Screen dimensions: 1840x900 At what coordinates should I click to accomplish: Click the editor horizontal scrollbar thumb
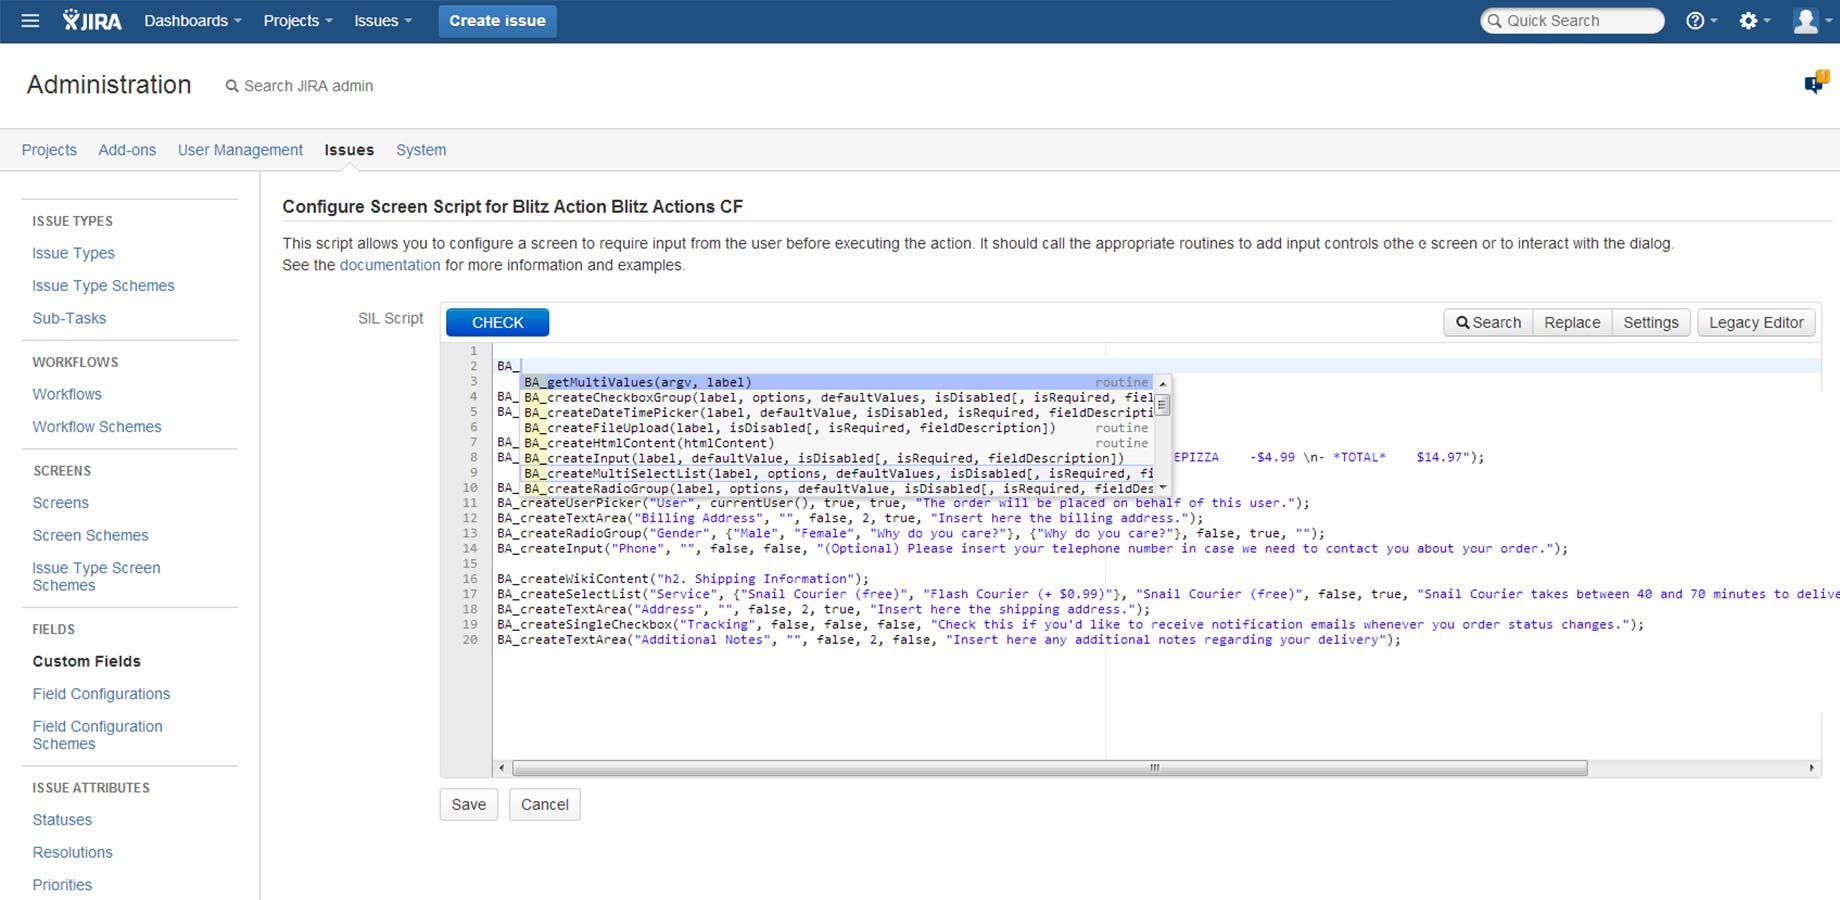click(1050, 768)
